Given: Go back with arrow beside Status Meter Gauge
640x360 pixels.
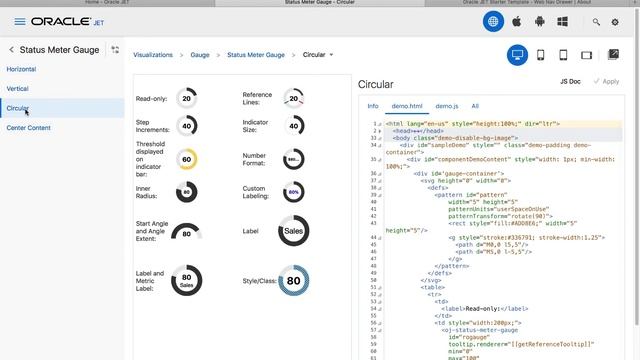Looking at the screenshot, I should click(11, 50).
